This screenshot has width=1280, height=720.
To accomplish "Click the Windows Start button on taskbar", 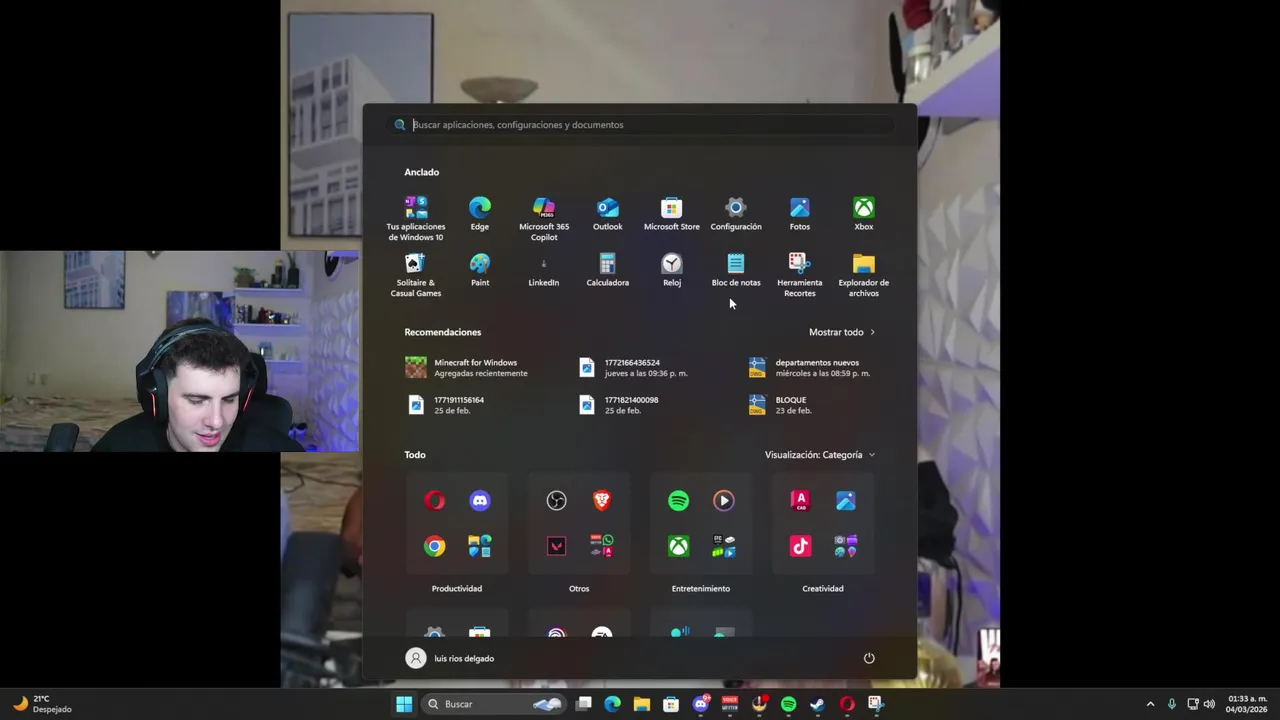I will [404, 704].
